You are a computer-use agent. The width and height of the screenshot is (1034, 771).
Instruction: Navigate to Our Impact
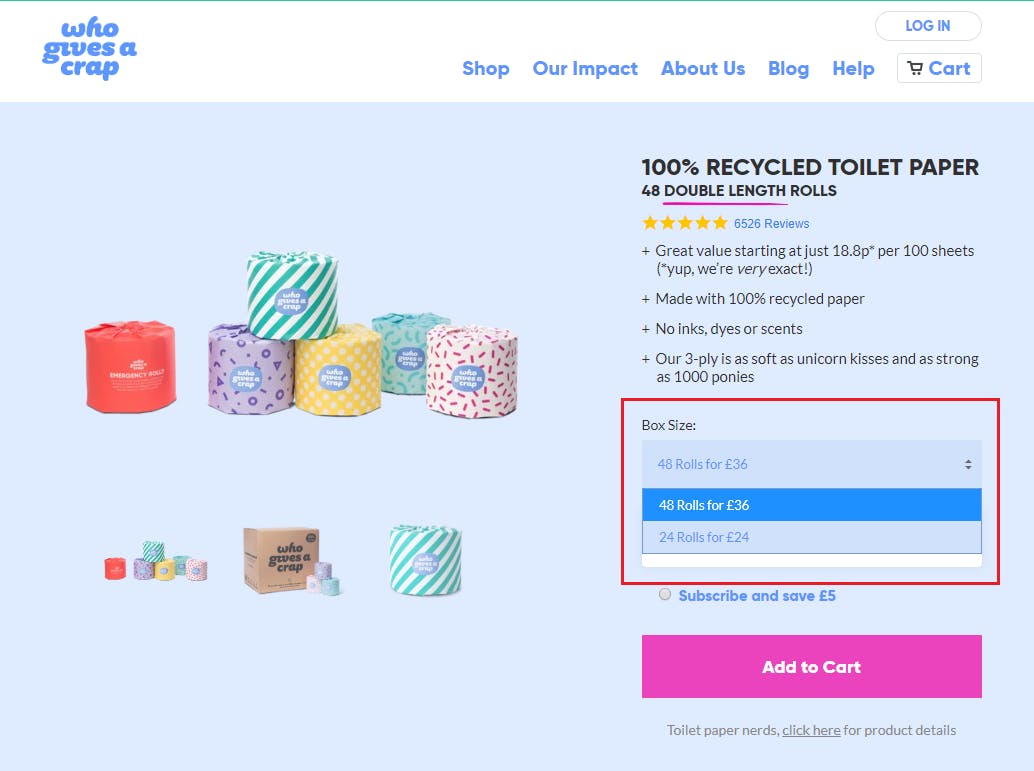click(585, 68)
